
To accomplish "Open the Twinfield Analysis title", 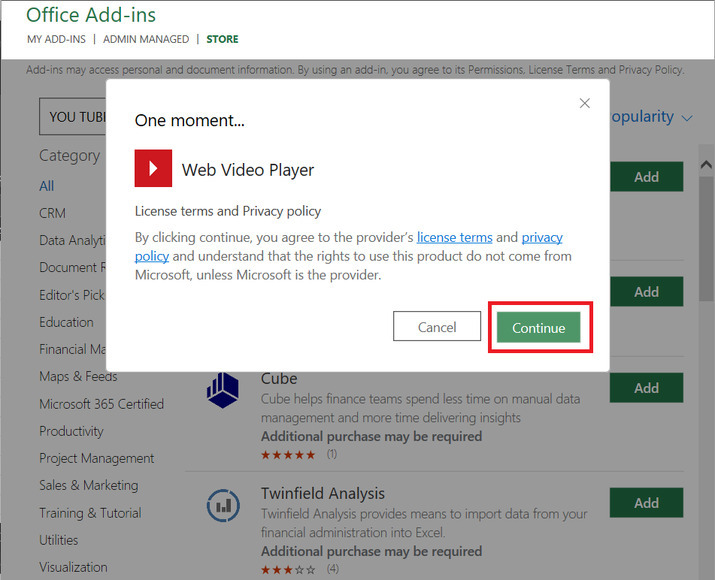I will [323, 493].
